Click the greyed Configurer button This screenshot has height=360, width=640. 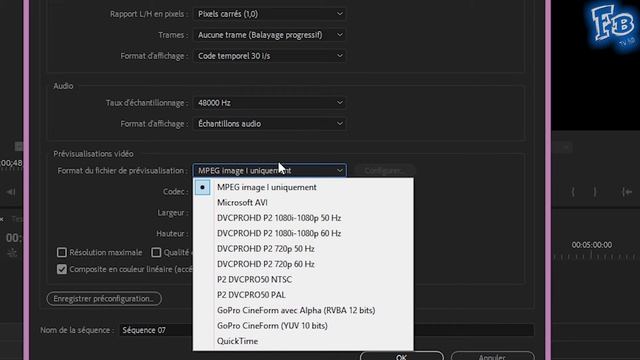pyautogui.click(x=384, y=171)
